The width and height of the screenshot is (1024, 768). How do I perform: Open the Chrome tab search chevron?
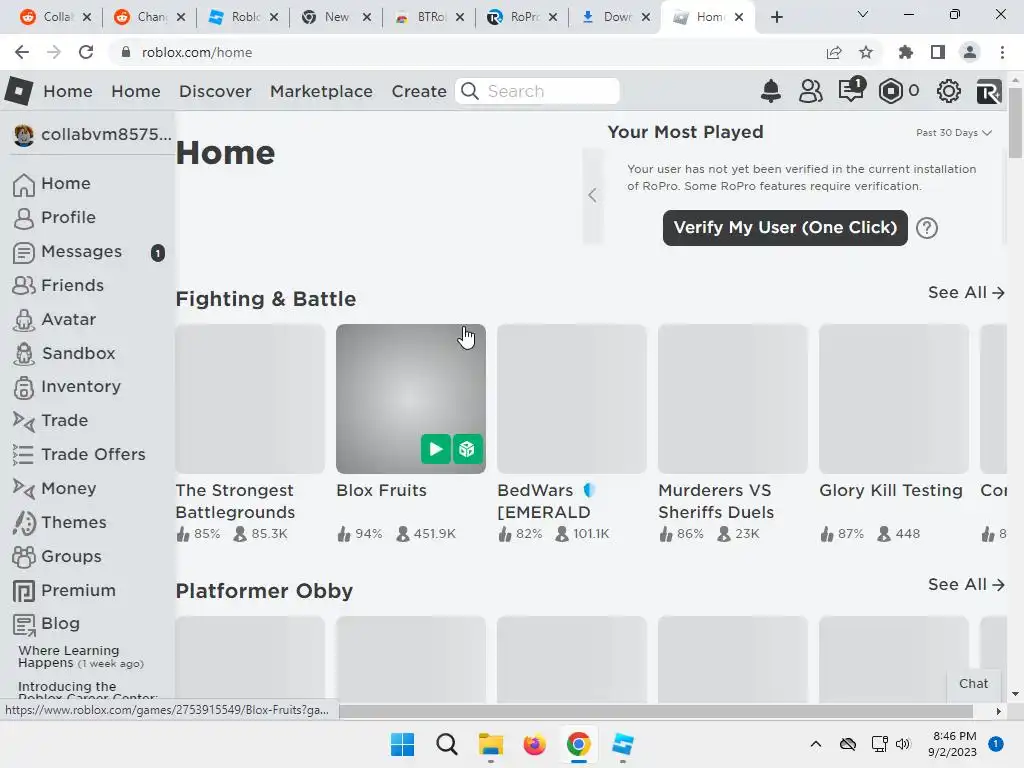[x=863, y=14]
